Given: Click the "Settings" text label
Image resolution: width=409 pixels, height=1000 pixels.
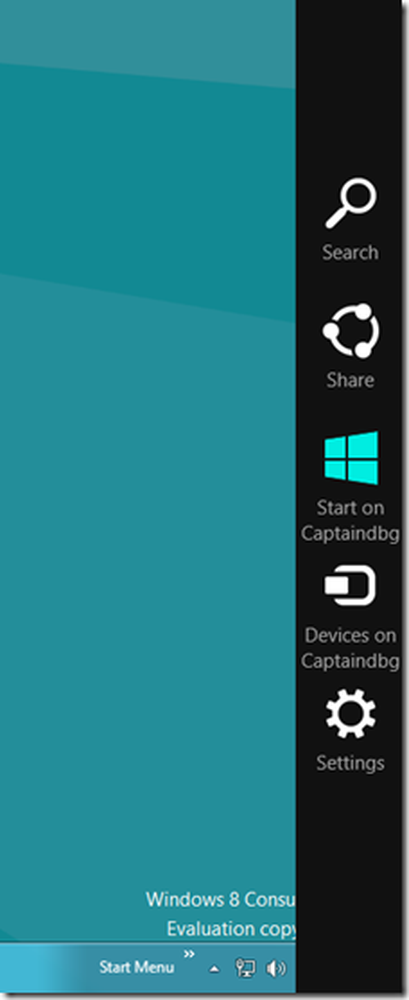Looking at the screenshot, I should (350, 763).
